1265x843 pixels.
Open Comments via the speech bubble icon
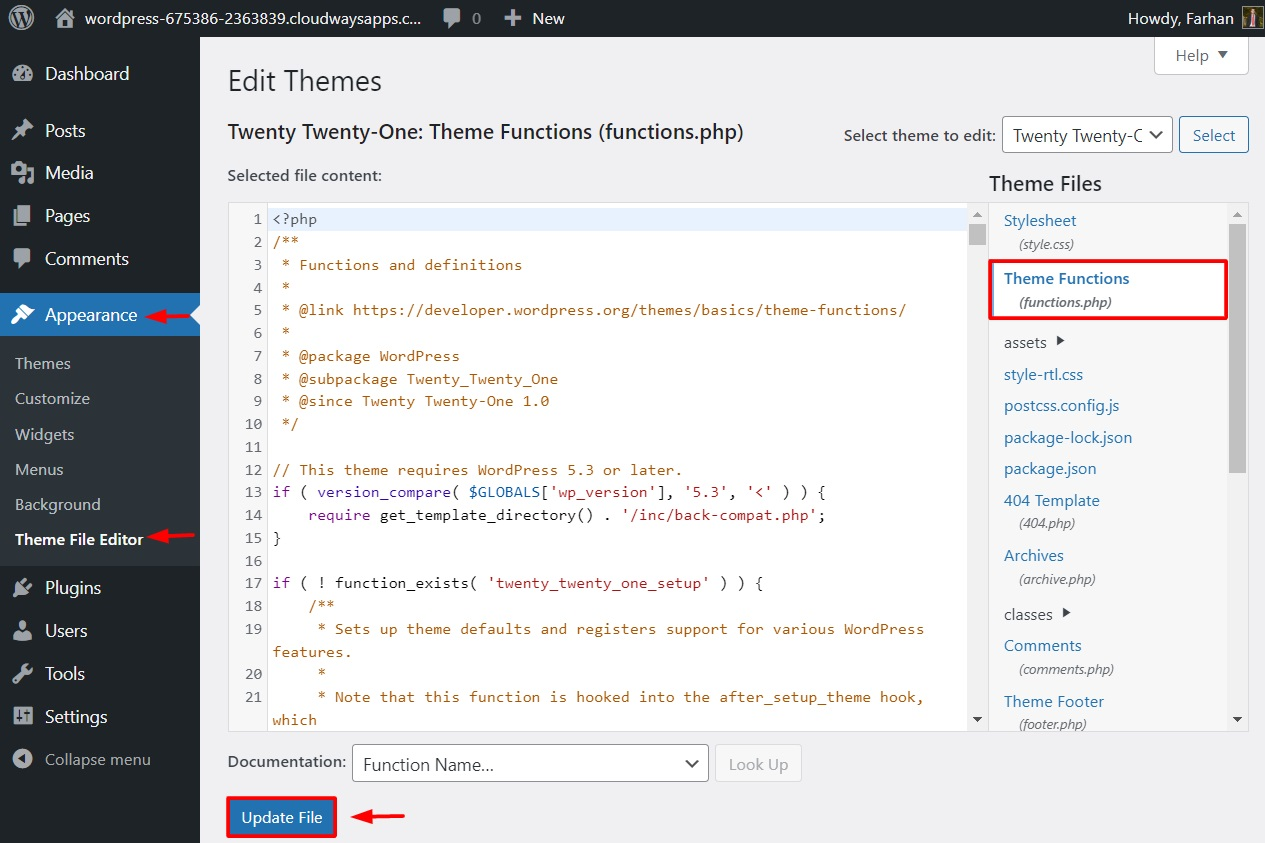coord(22,258)
